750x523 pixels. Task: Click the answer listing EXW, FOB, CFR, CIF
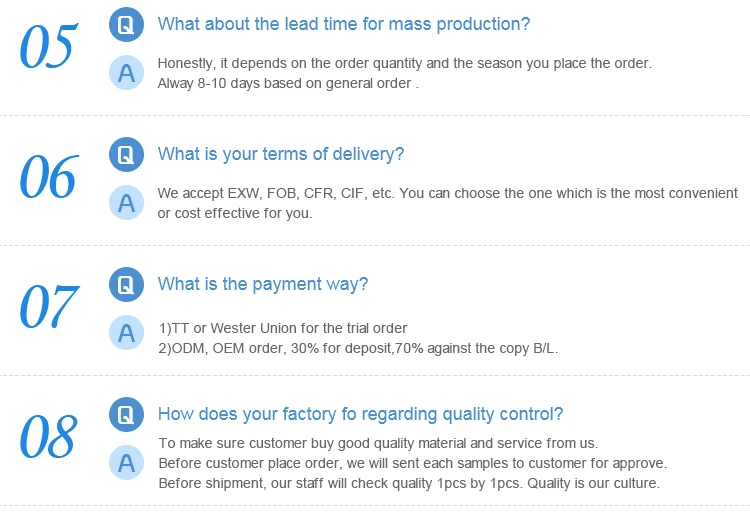click(447, 193)
